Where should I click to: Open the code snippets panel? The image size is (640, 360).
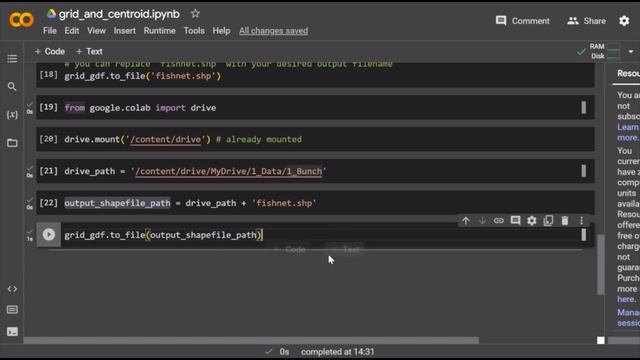tap(12, 289)
